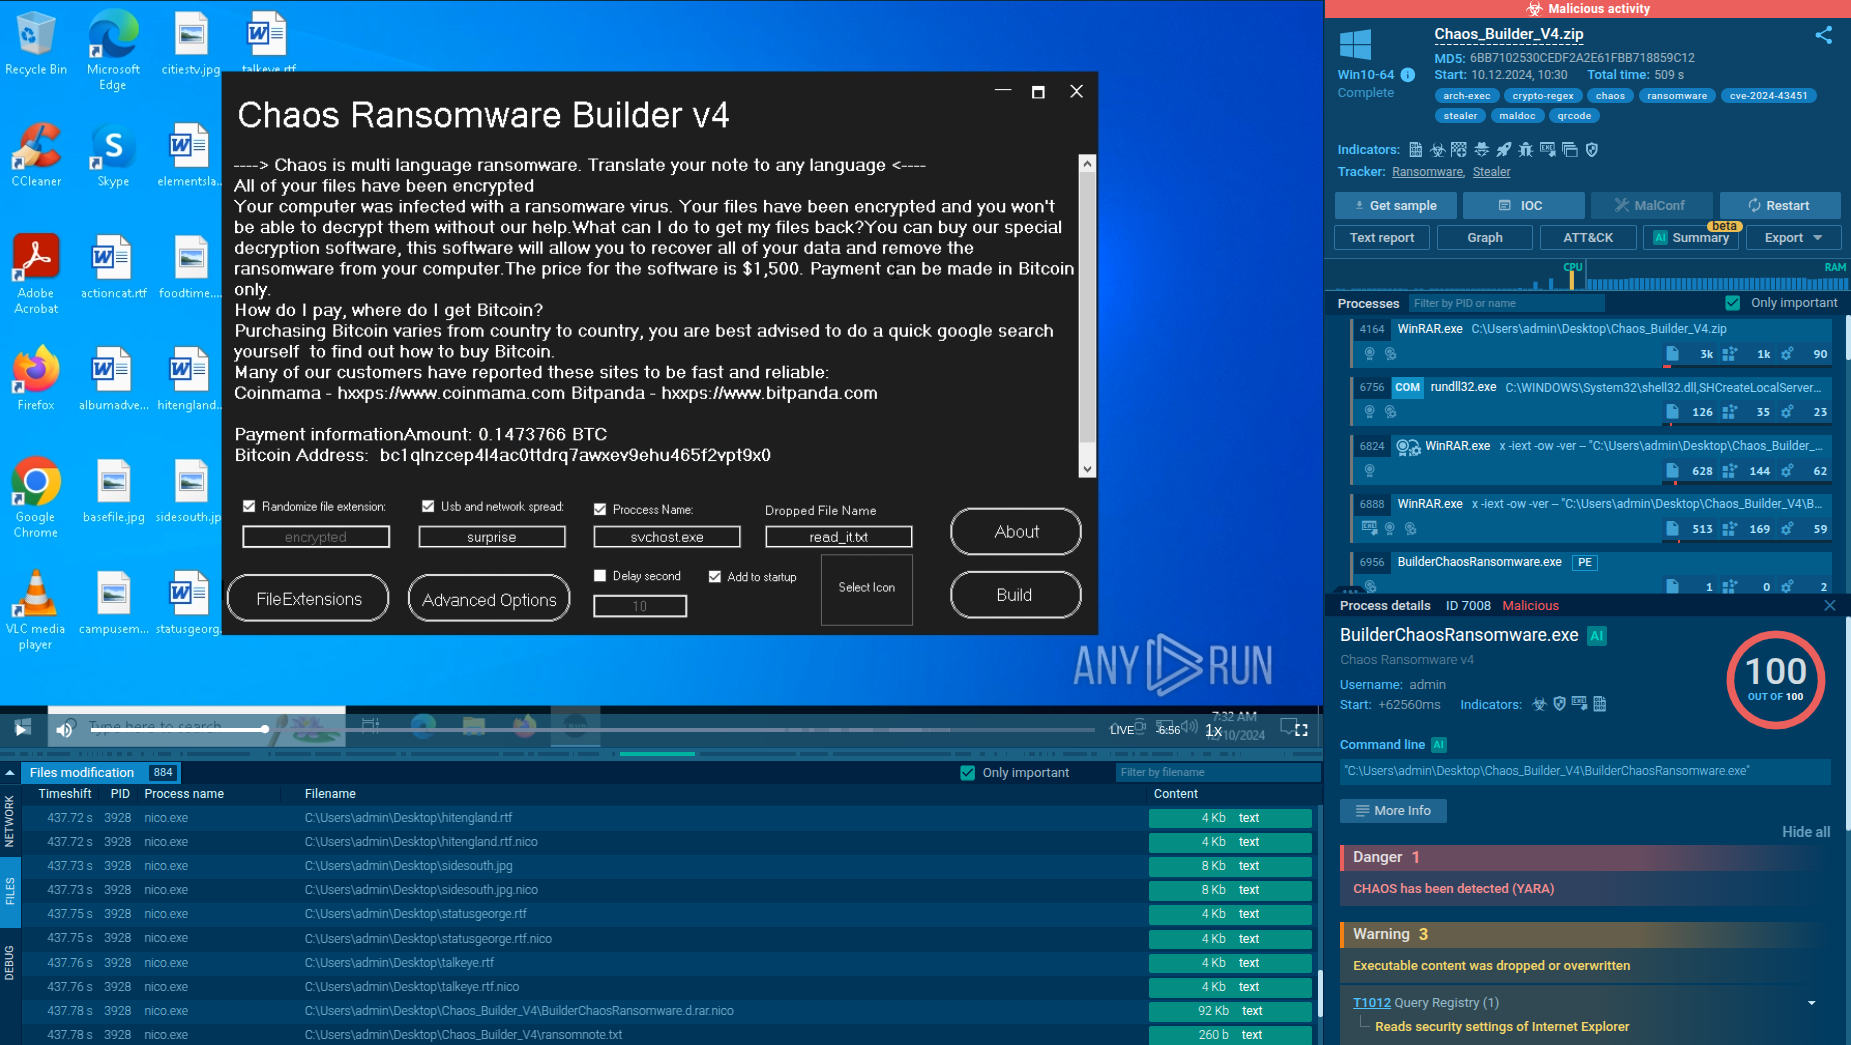Expand More Info in process details
Viewport: 1851px width, 1045px height.
1393,810
